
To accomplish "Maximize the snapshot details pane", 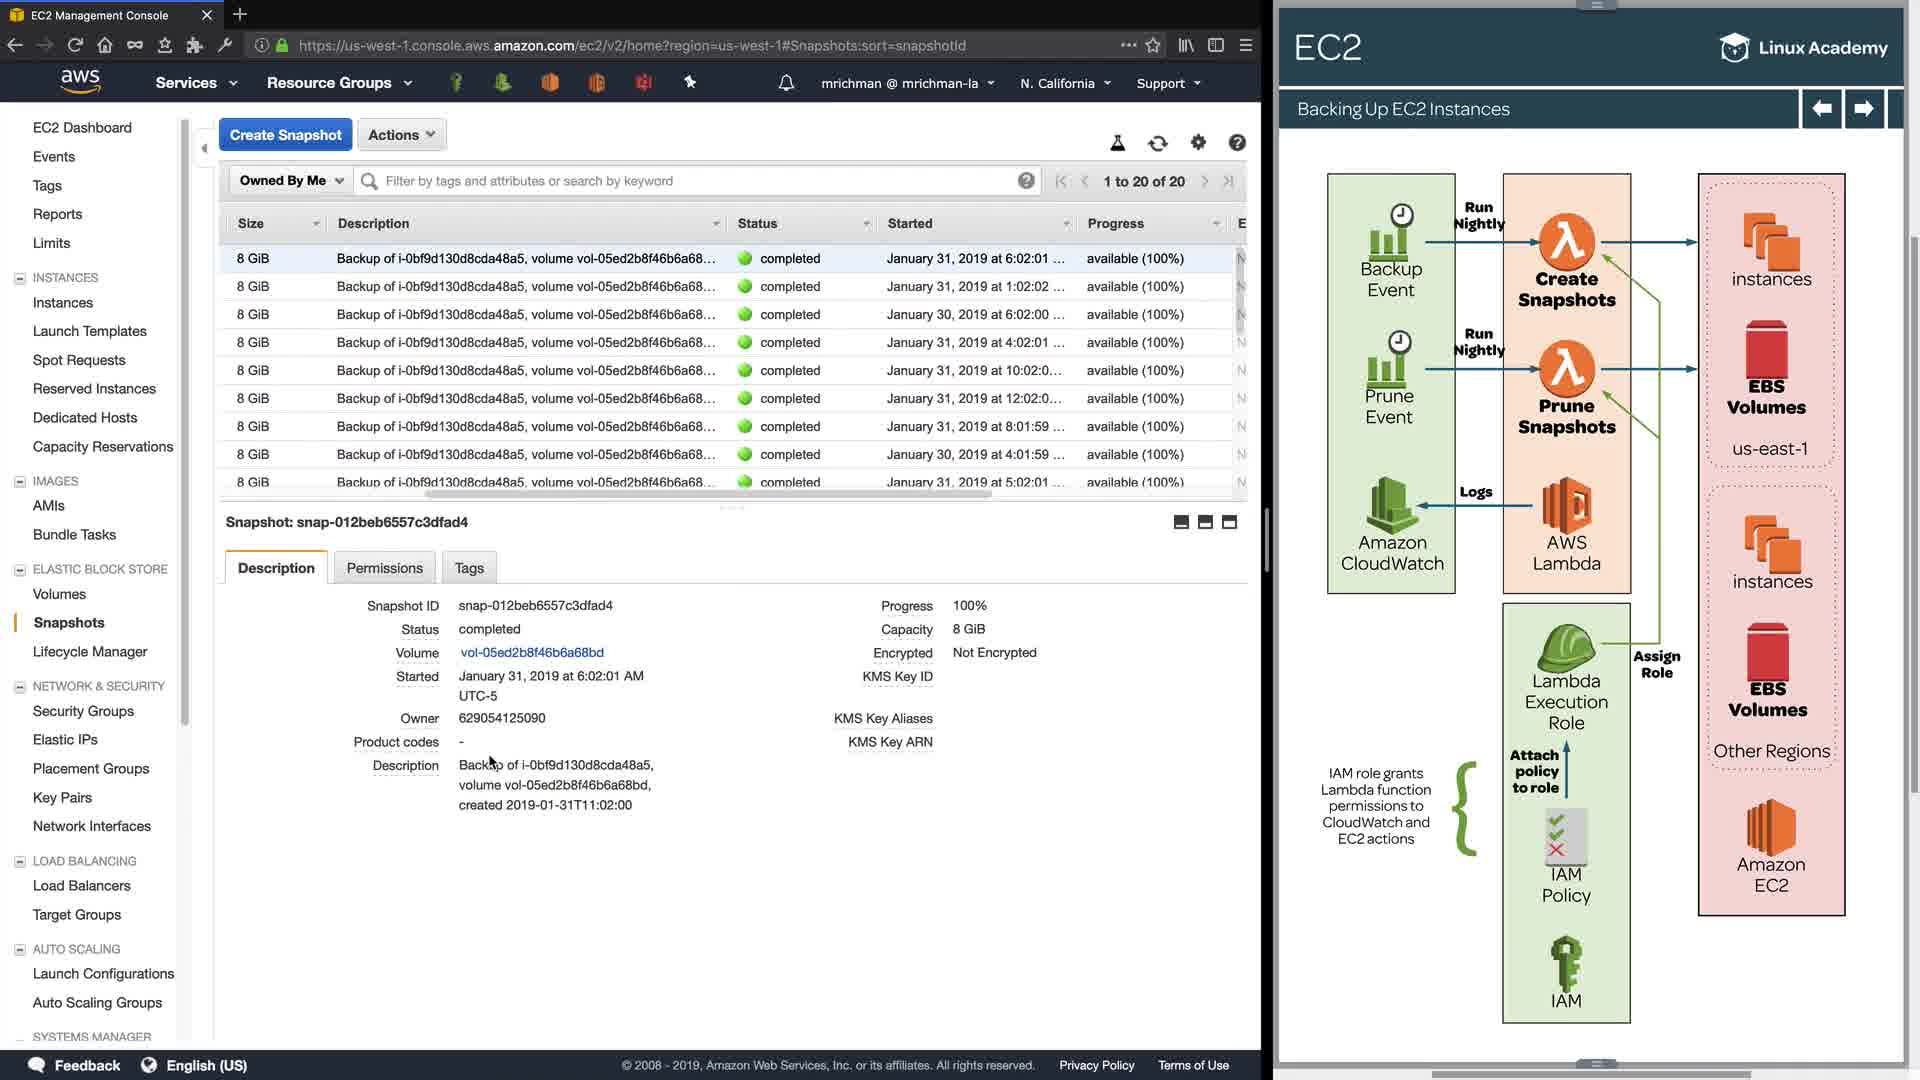I will tap(1229, 522).
